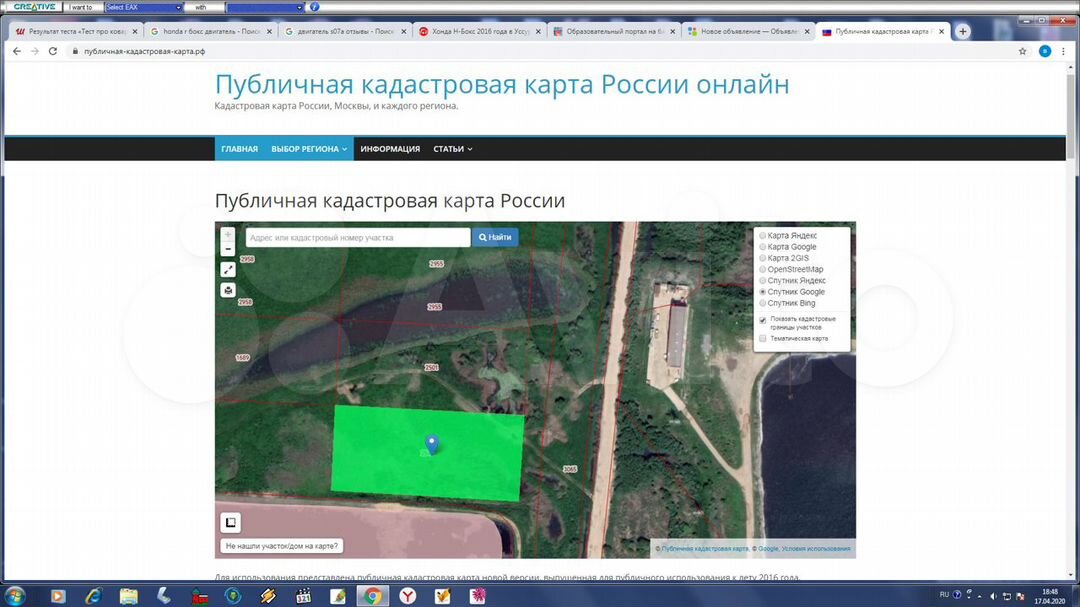The width and height of the screenshot is (1080, 607).
Task: Bookmark page using the star icon
Action: [x=1022, y=51]
